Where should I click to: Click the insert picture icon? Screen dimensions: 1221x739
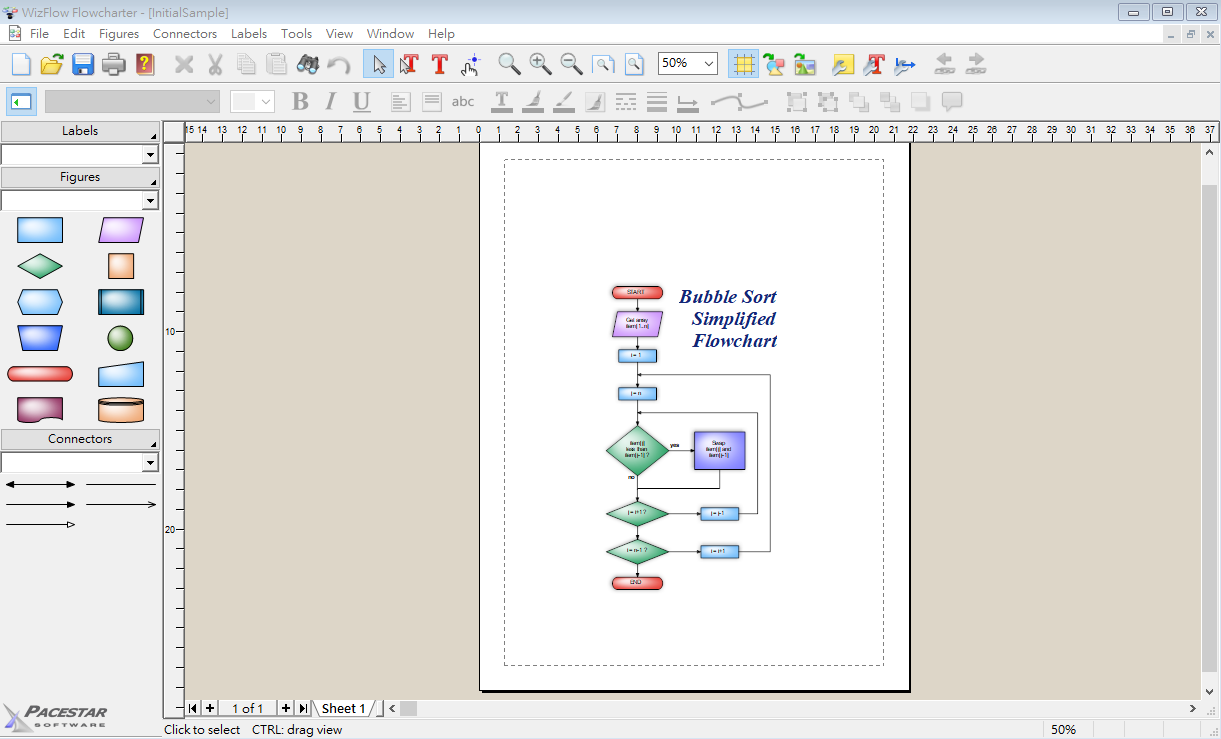click(x=805, y=65)
